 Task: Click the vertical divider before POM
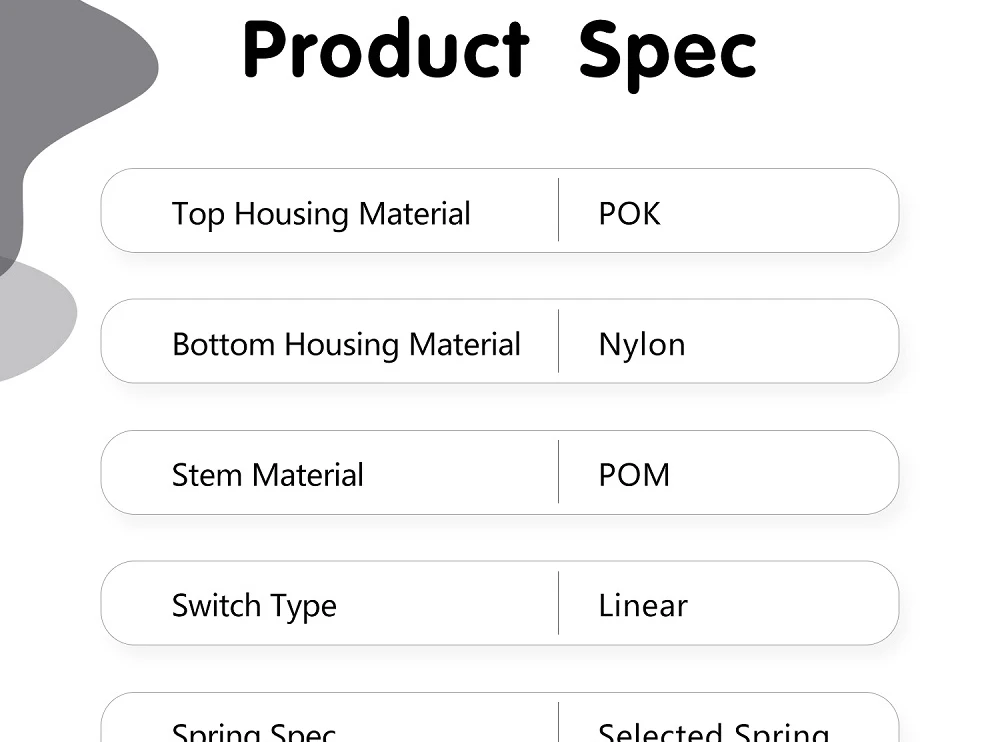pyautogui.click(x=558, y=472)
